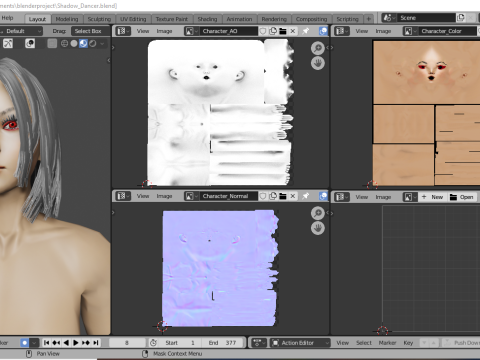Browse scenes with scene icon dropdown
The image size is (480, 360).
[x=389, y=18]
